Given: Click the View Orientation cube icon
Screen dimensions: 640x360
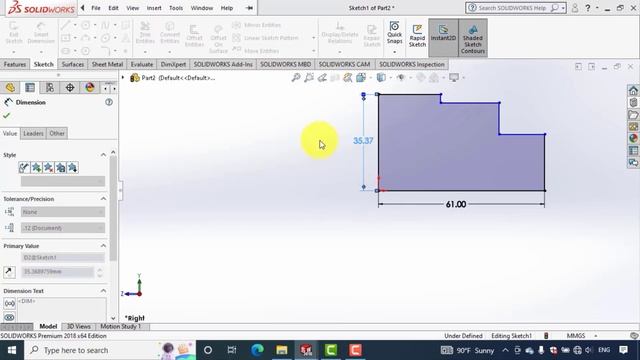Looking at the screenshot, I should click(x=361, y=77).
